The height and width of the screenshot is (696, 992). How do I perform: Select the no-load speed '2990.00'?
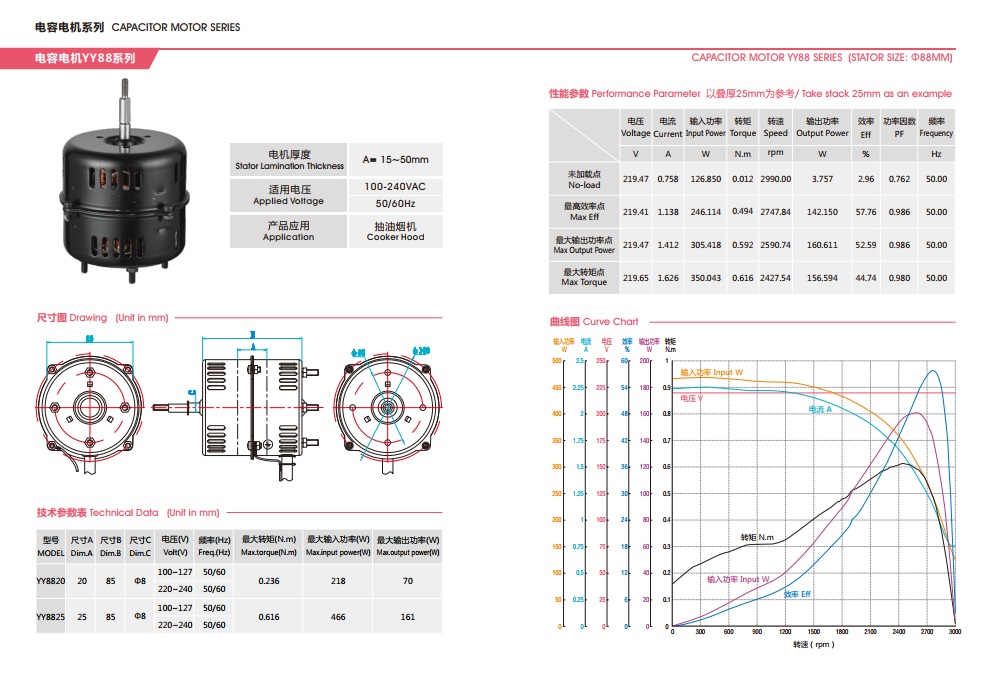pyautogui.click(x=776, y=179)
